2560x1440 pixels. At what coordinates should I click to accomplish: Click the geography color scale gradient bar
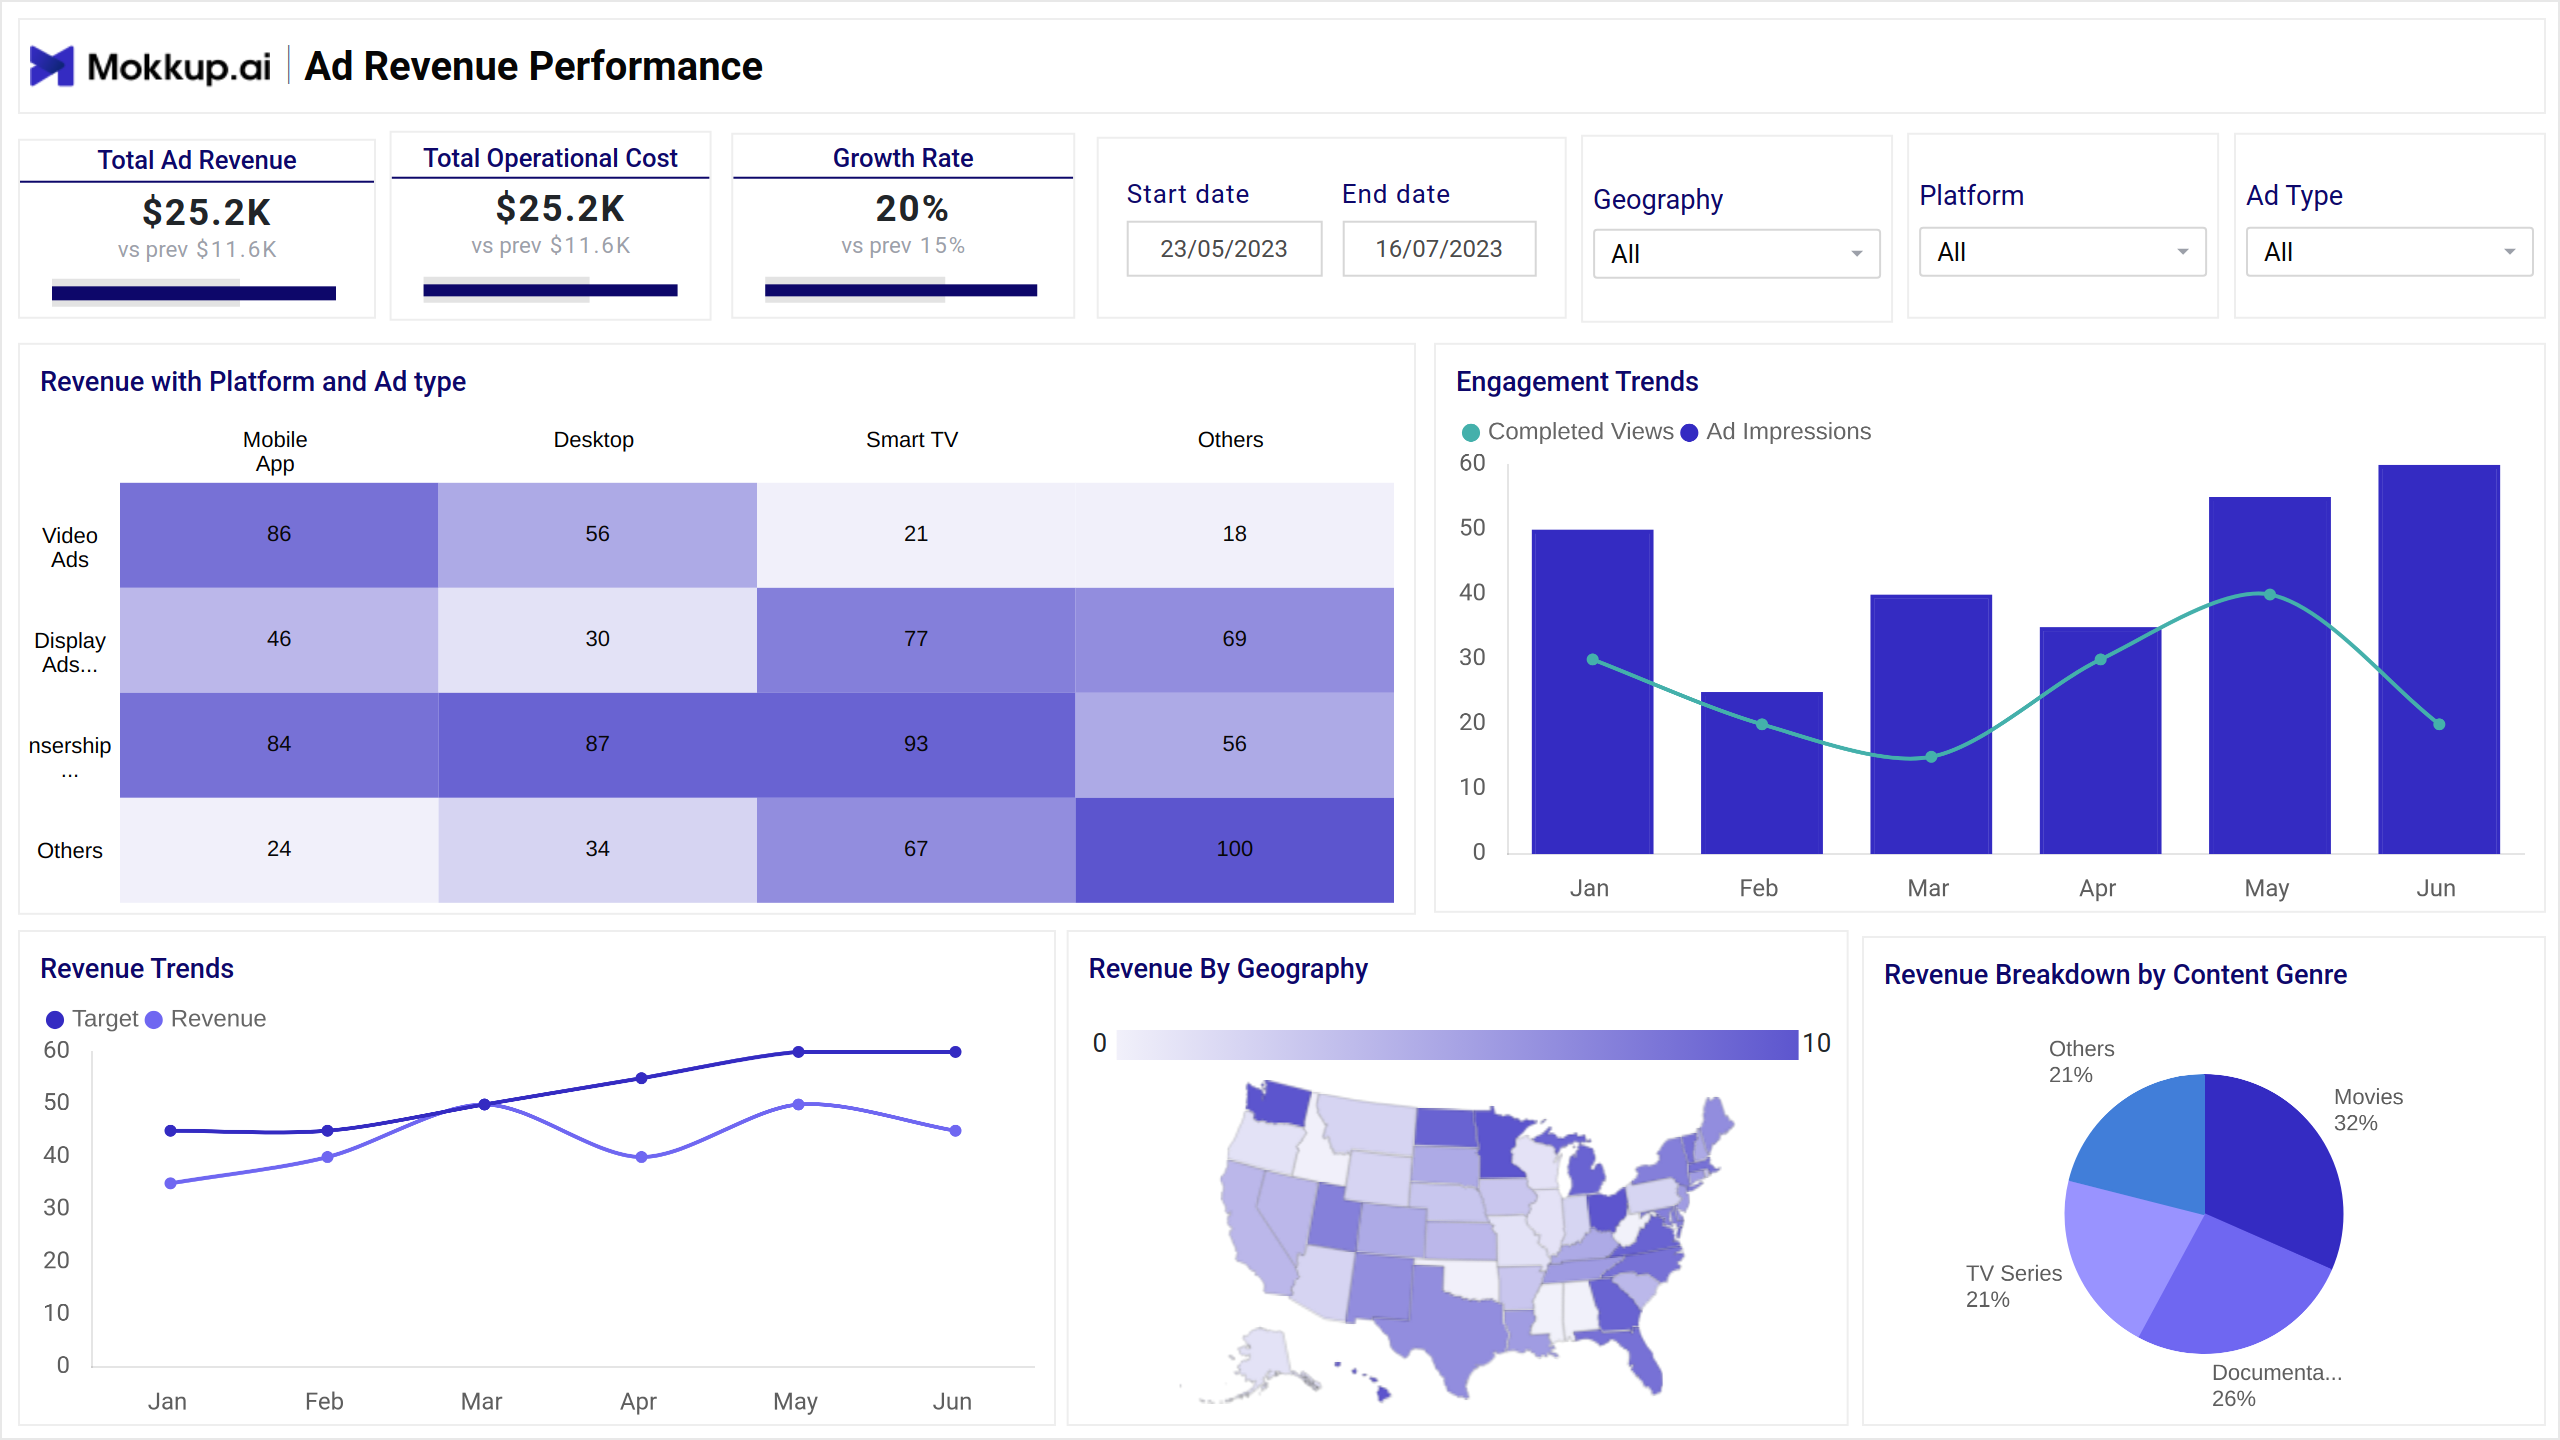coord(1457,1044)
